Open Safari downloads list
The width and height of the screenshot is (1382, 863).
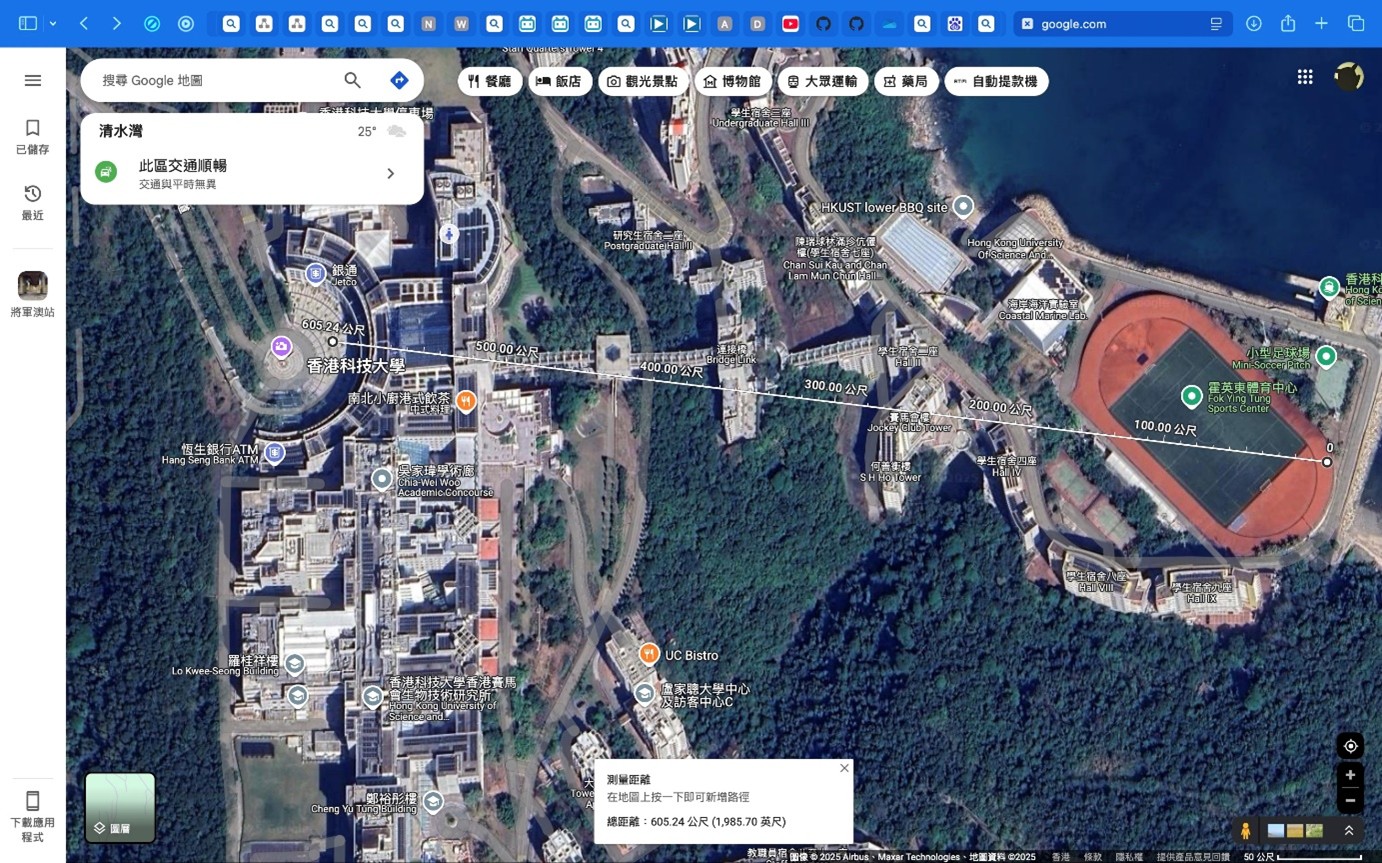(1253, 23)
